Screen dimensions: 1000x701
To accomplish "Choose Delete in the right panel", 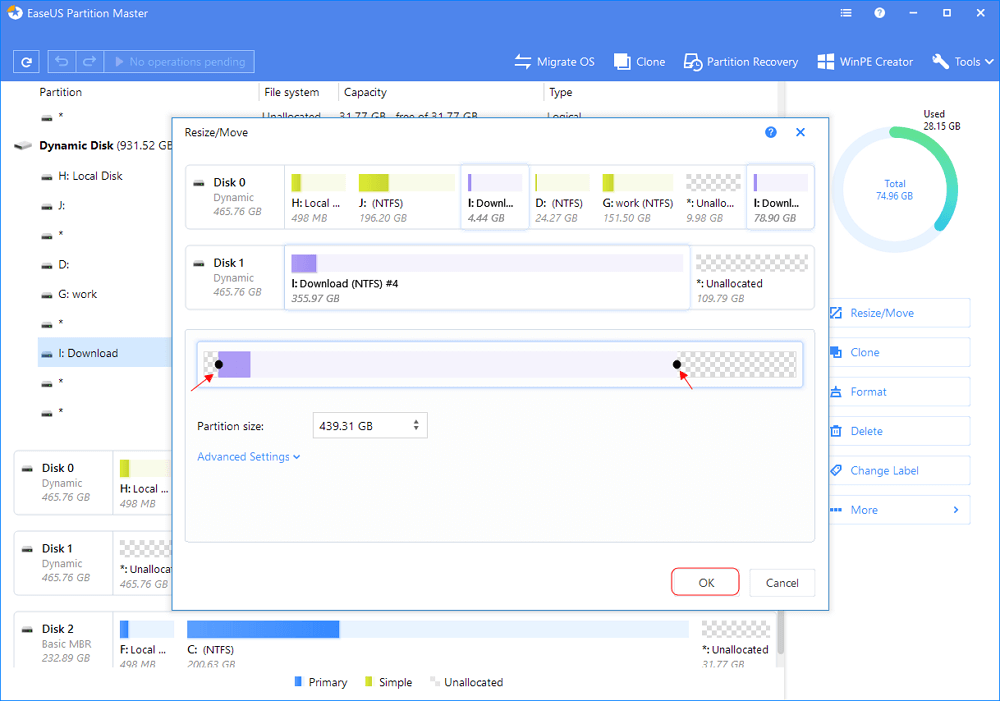I will [x=866, y=431].
